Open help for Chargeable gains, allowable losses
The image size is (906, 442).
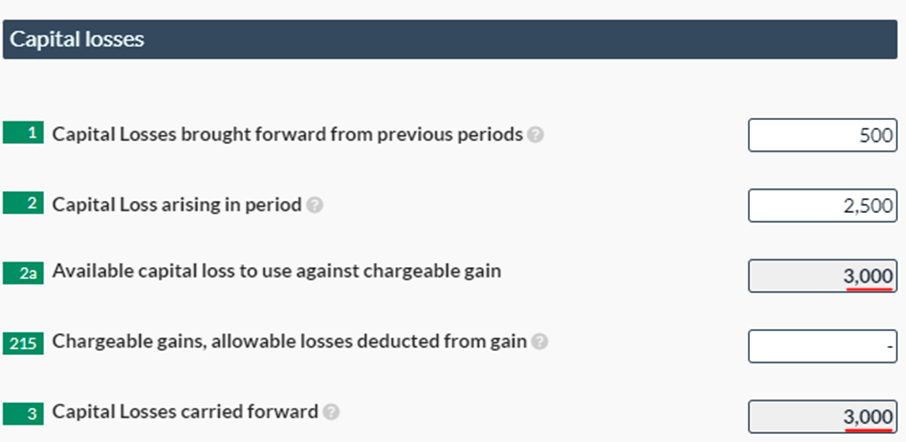click(x=540, y=342)
